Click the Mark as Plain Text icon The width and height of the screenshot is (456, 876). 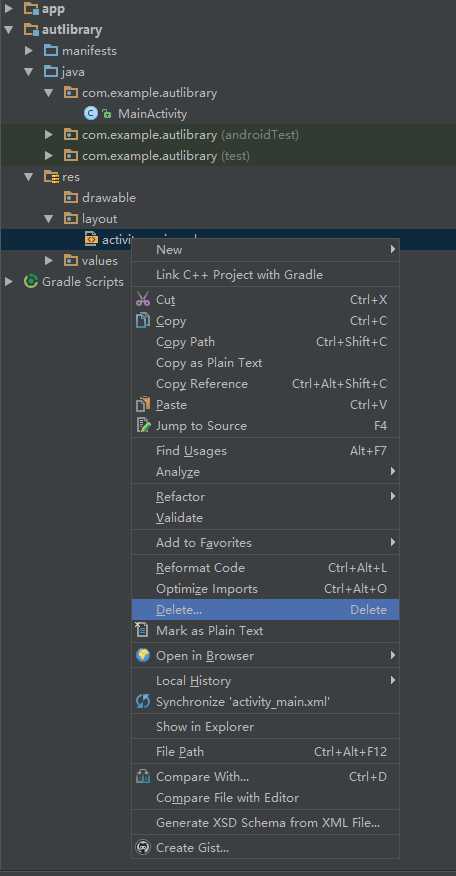pos(142,630)
